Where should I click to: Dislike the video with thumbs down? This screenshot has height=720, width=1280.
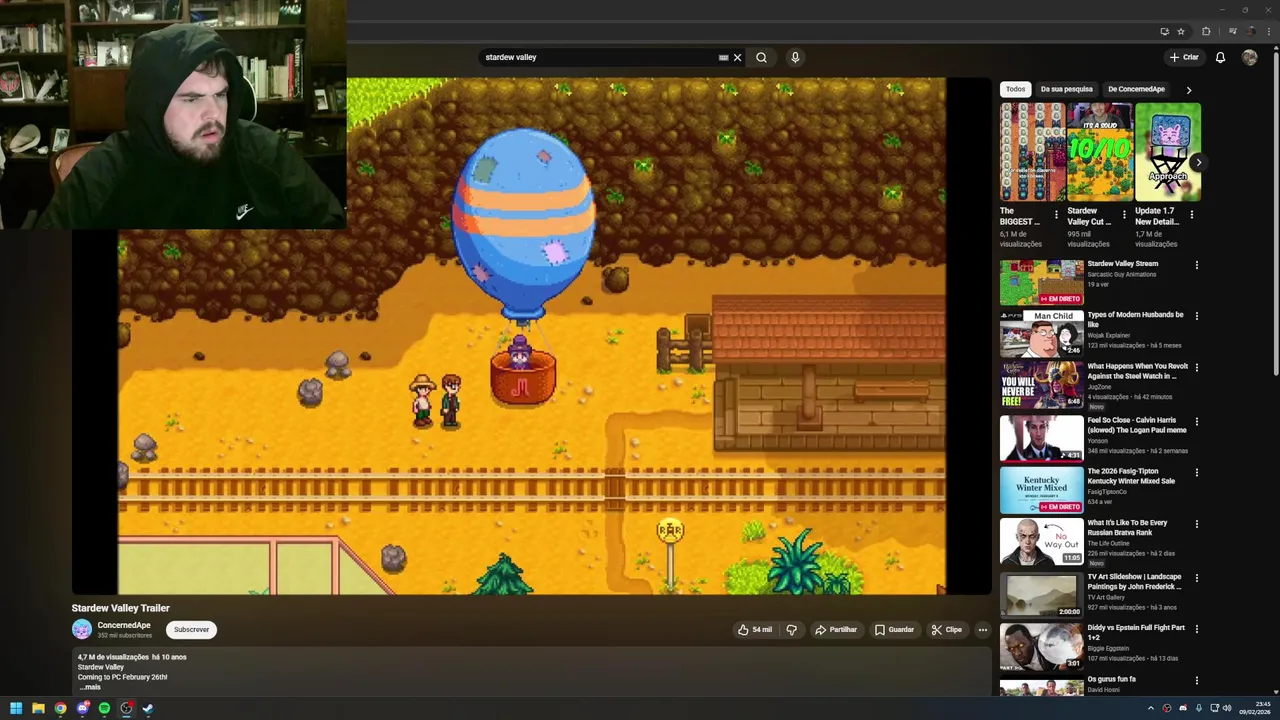point(791,630)
